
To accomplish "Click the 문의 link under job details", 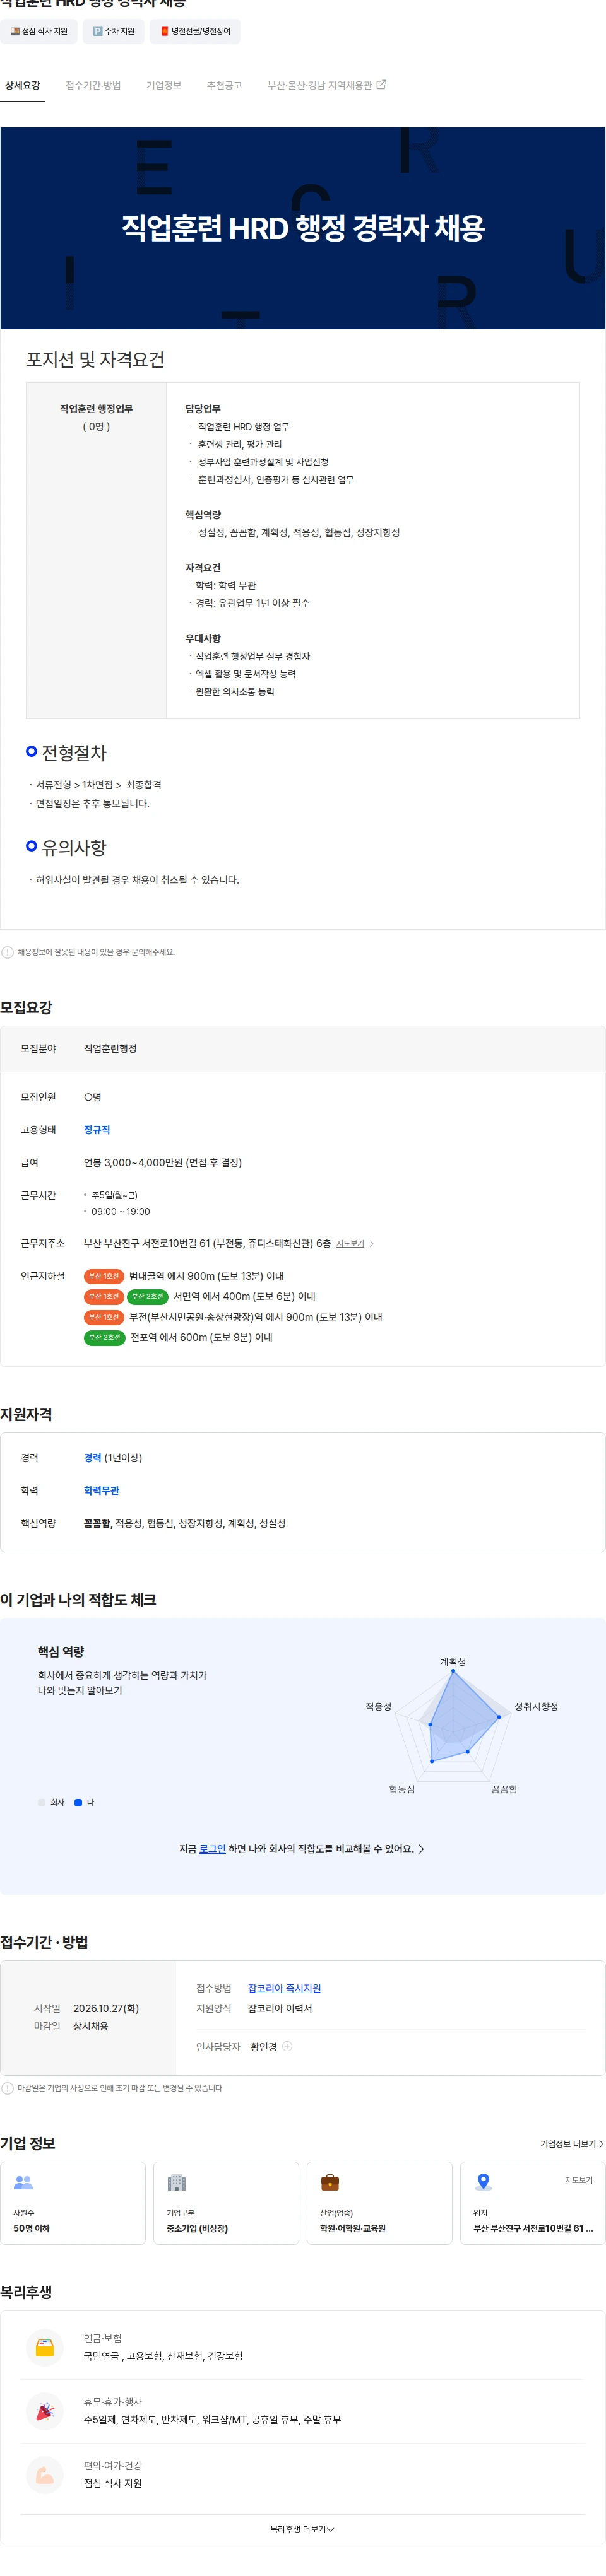I will pyautogui.click(x=138, y=952).
